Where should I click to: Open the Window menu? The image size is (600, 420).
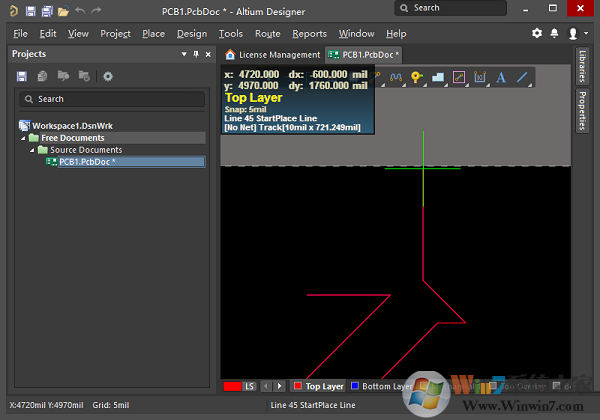[x=356, y=34]
